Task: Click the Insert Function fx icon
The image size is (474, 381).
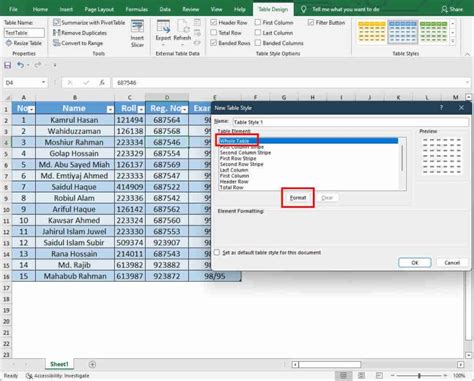Action: [102, 82]
